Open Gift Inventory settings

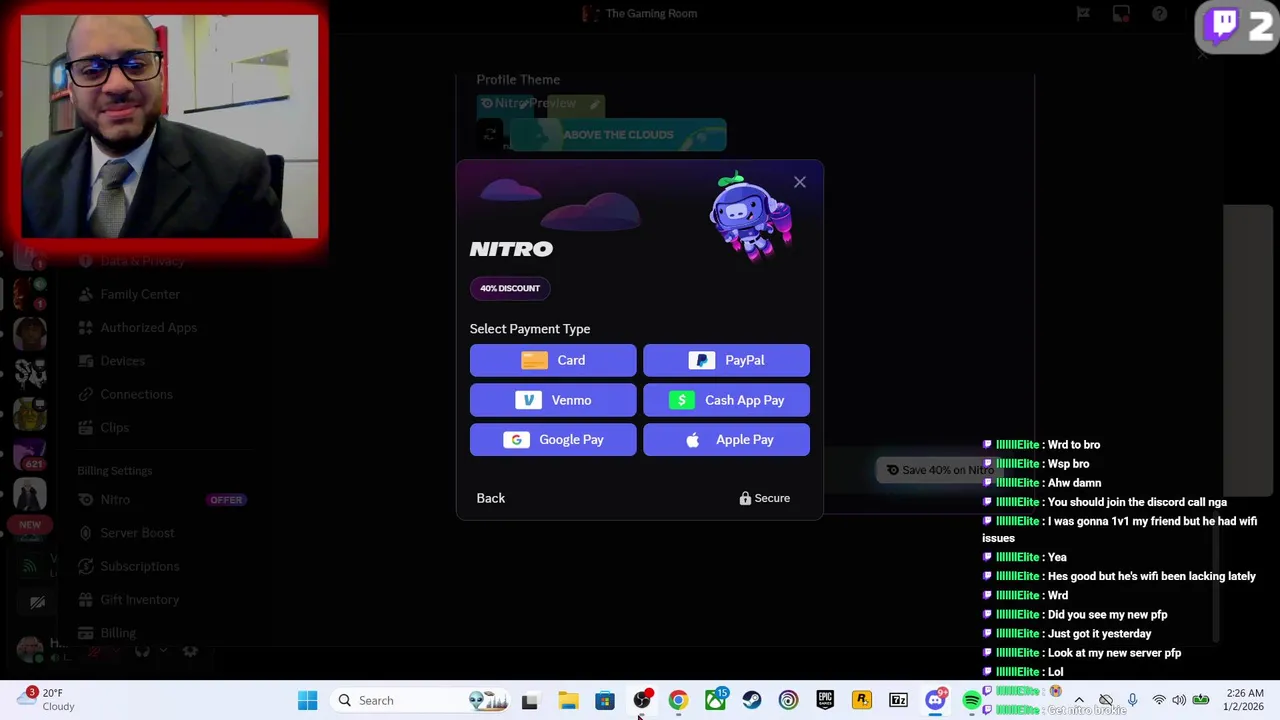click(x=139, y=599)
